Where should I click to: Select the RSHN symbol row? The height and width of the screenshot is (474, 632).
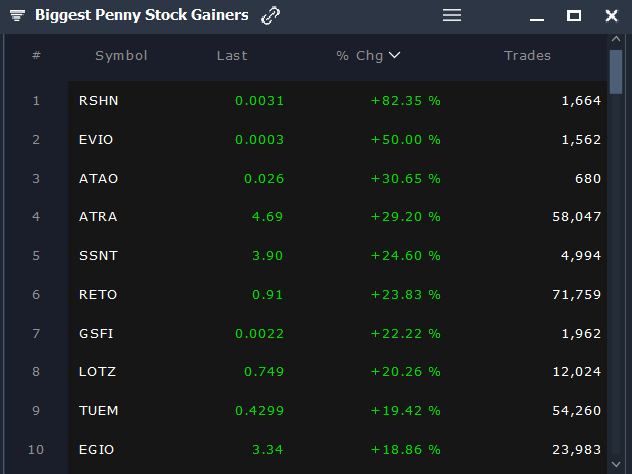click(x=99, y=100)
